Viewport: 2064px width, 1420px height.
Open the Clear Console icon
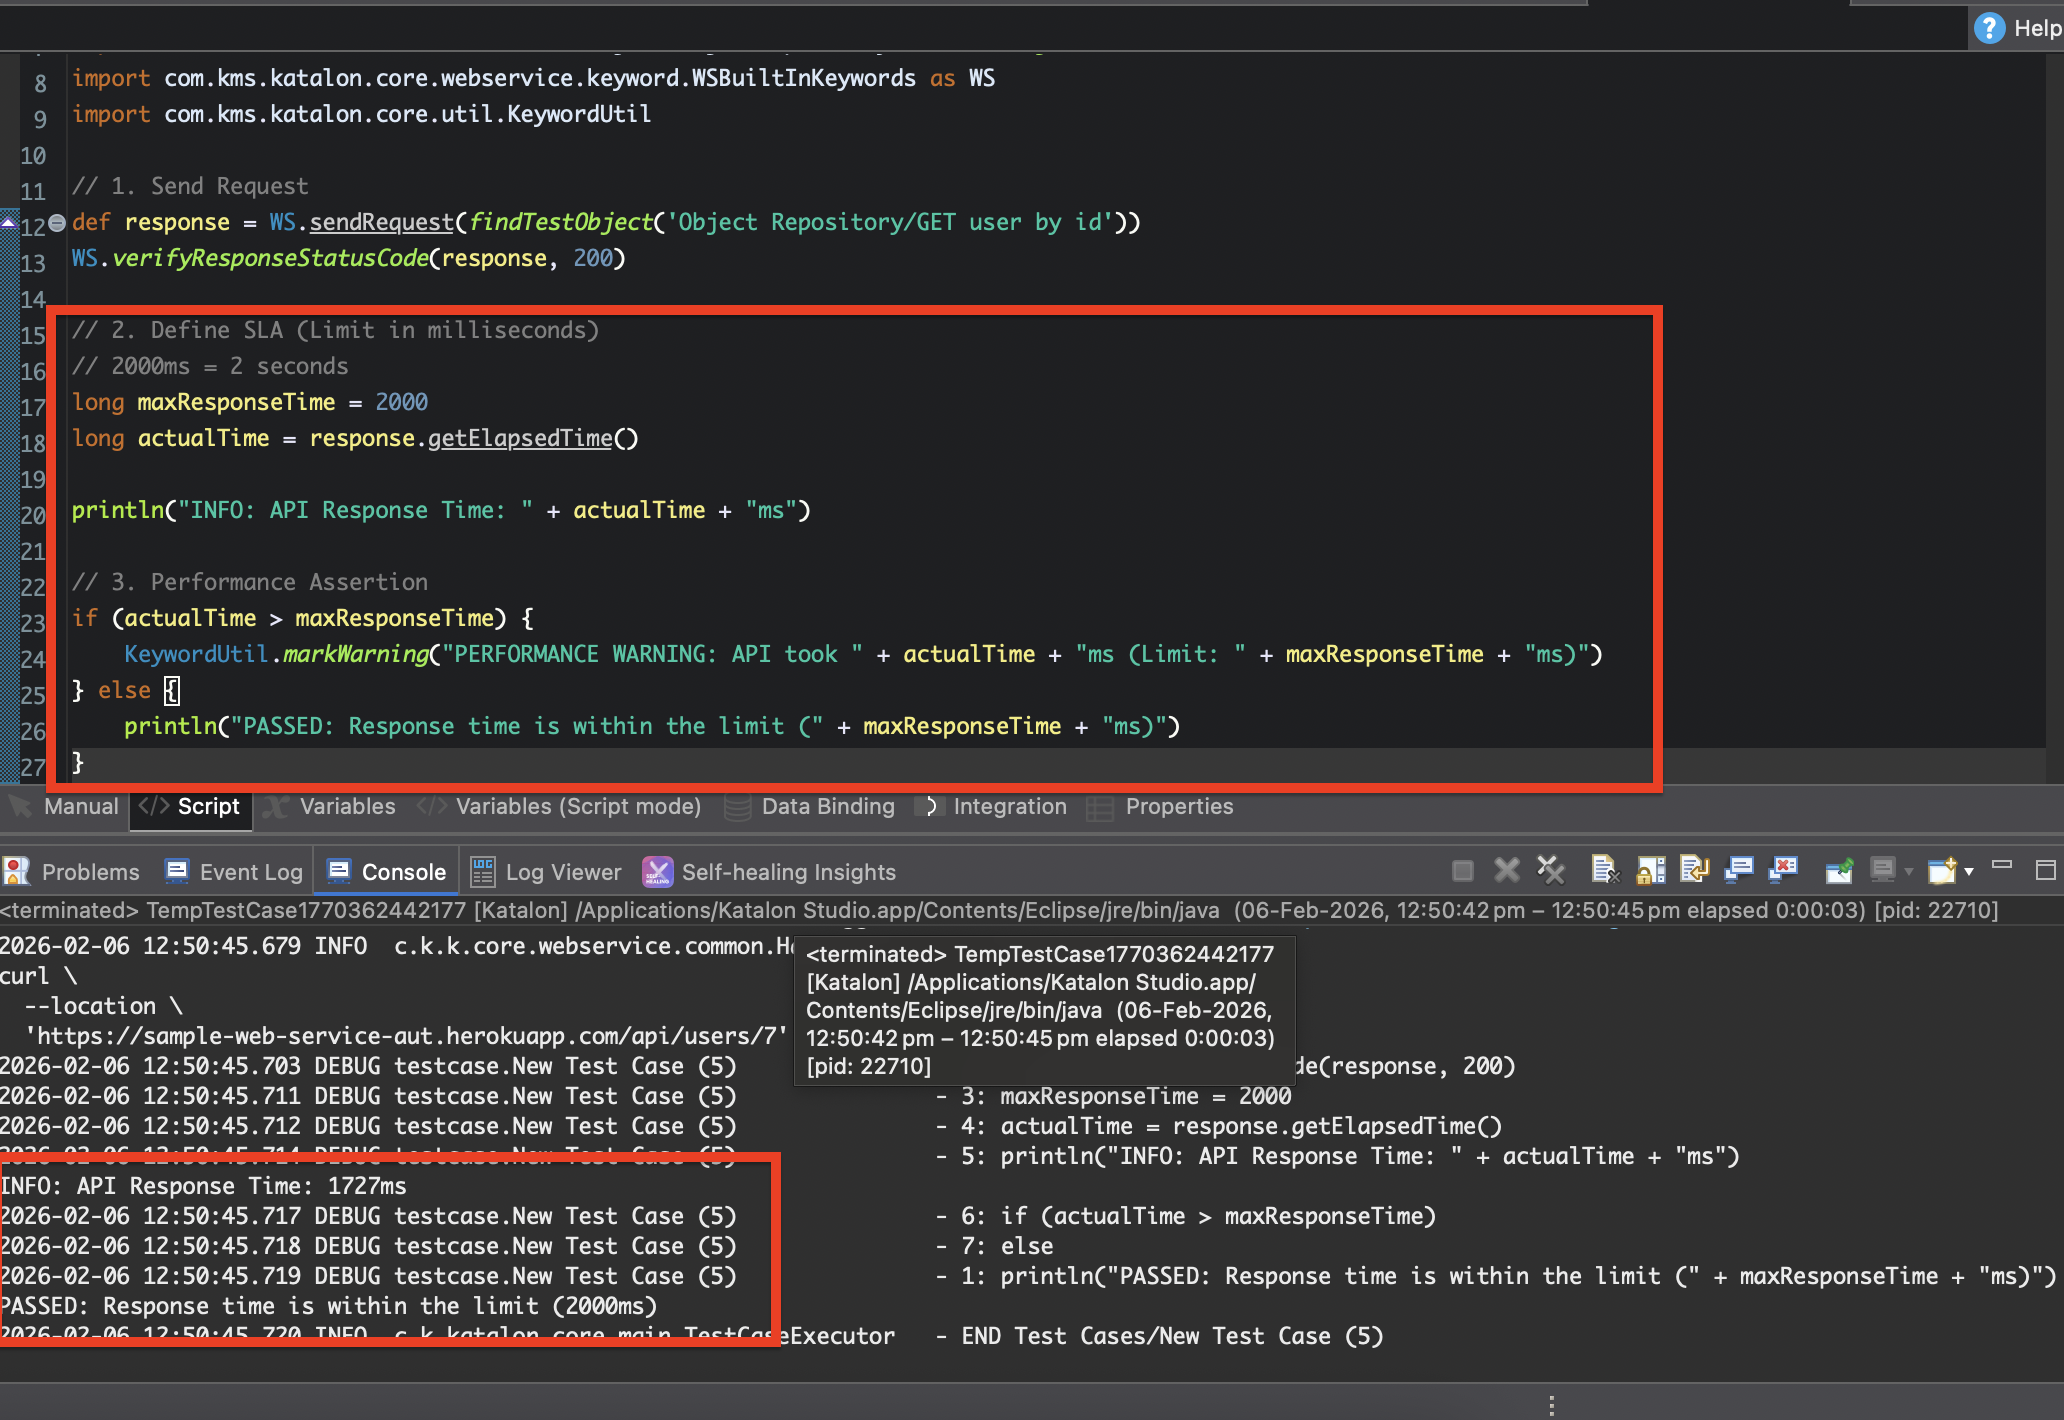(1606, 870)
